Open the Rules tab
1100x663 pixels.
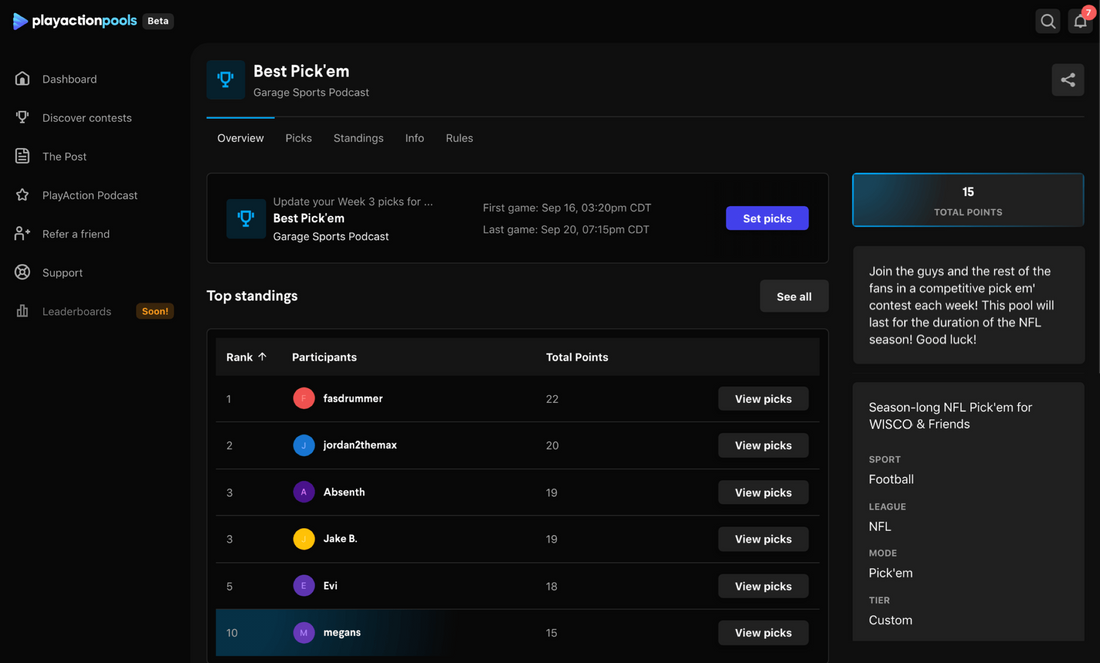(x=459, y=138)
